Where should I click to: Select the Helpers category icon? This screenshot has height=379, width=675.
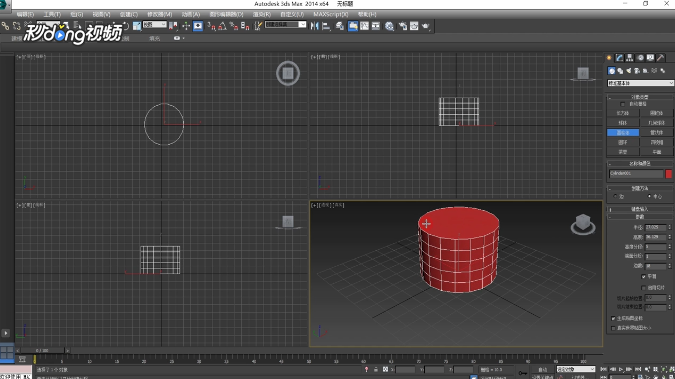coord(645,71)
